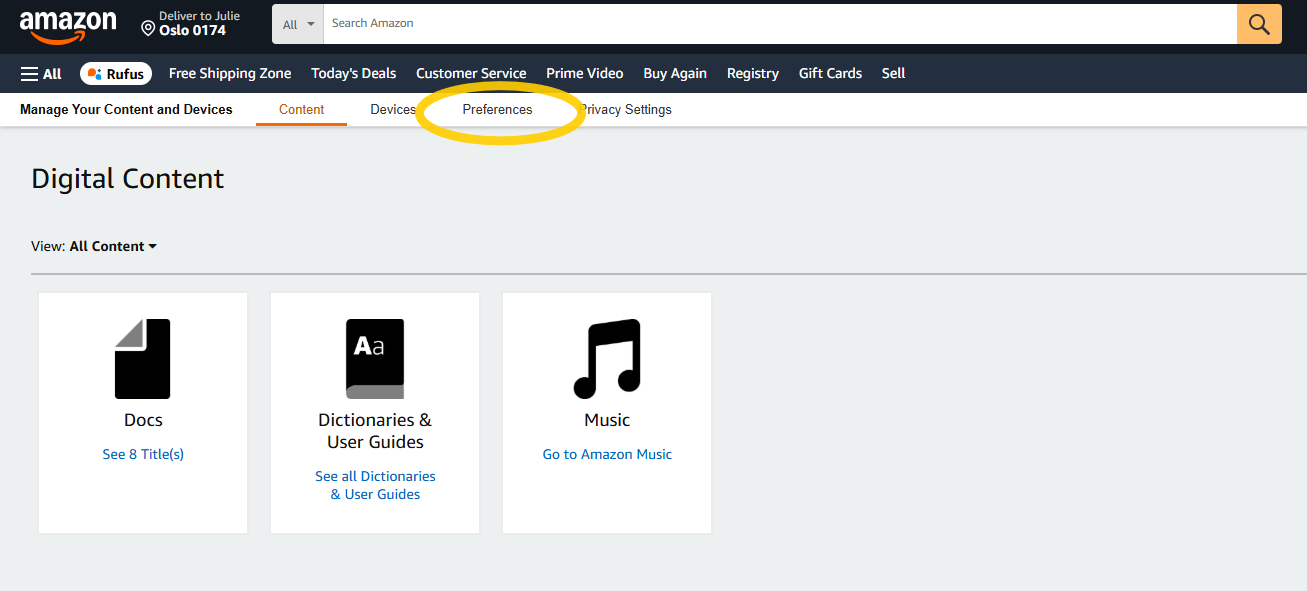Image resolution: width=1307 pixels, height=591 pixels.
Task: Open Customer Service page
Action: pos(471,73)
